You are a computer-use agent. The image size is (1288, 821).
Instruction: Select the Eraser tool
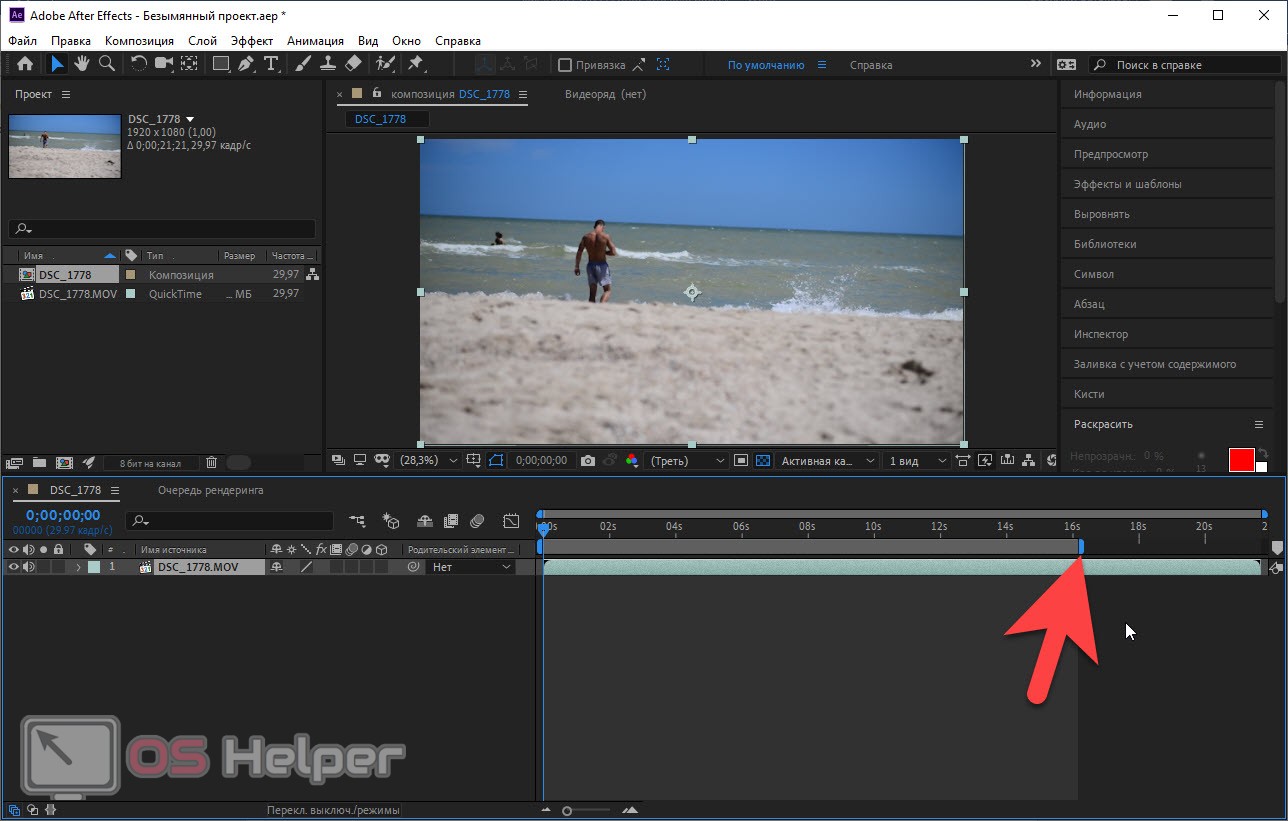(x=353, y=64)
